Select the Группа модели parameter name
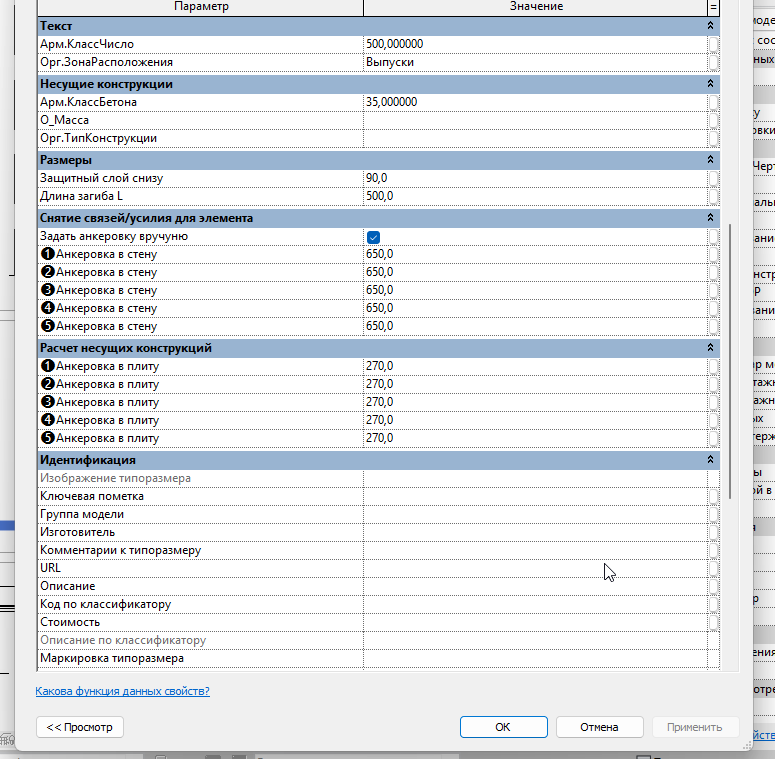Viewport: 775px width, 759px height. (x=82, y=514)
